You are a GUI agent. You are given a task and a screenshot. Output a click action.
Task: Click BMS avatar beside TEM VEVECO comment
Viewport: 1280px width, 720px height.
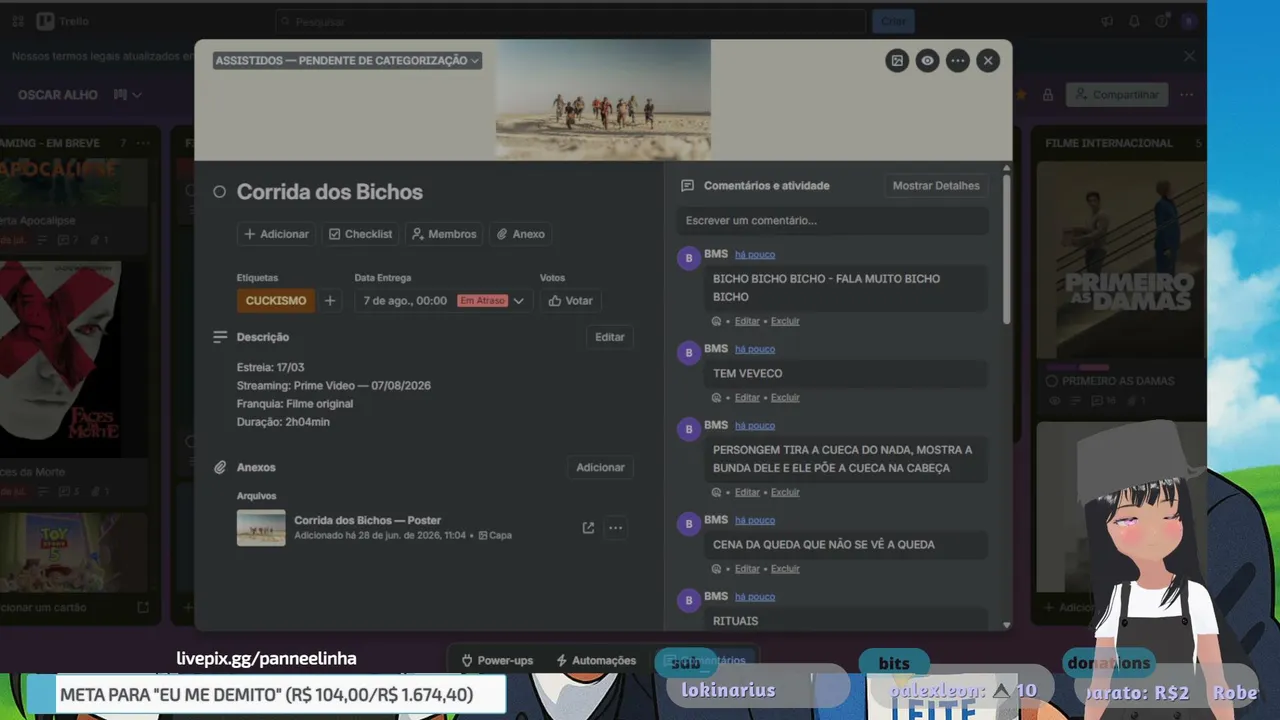point(688,353)
